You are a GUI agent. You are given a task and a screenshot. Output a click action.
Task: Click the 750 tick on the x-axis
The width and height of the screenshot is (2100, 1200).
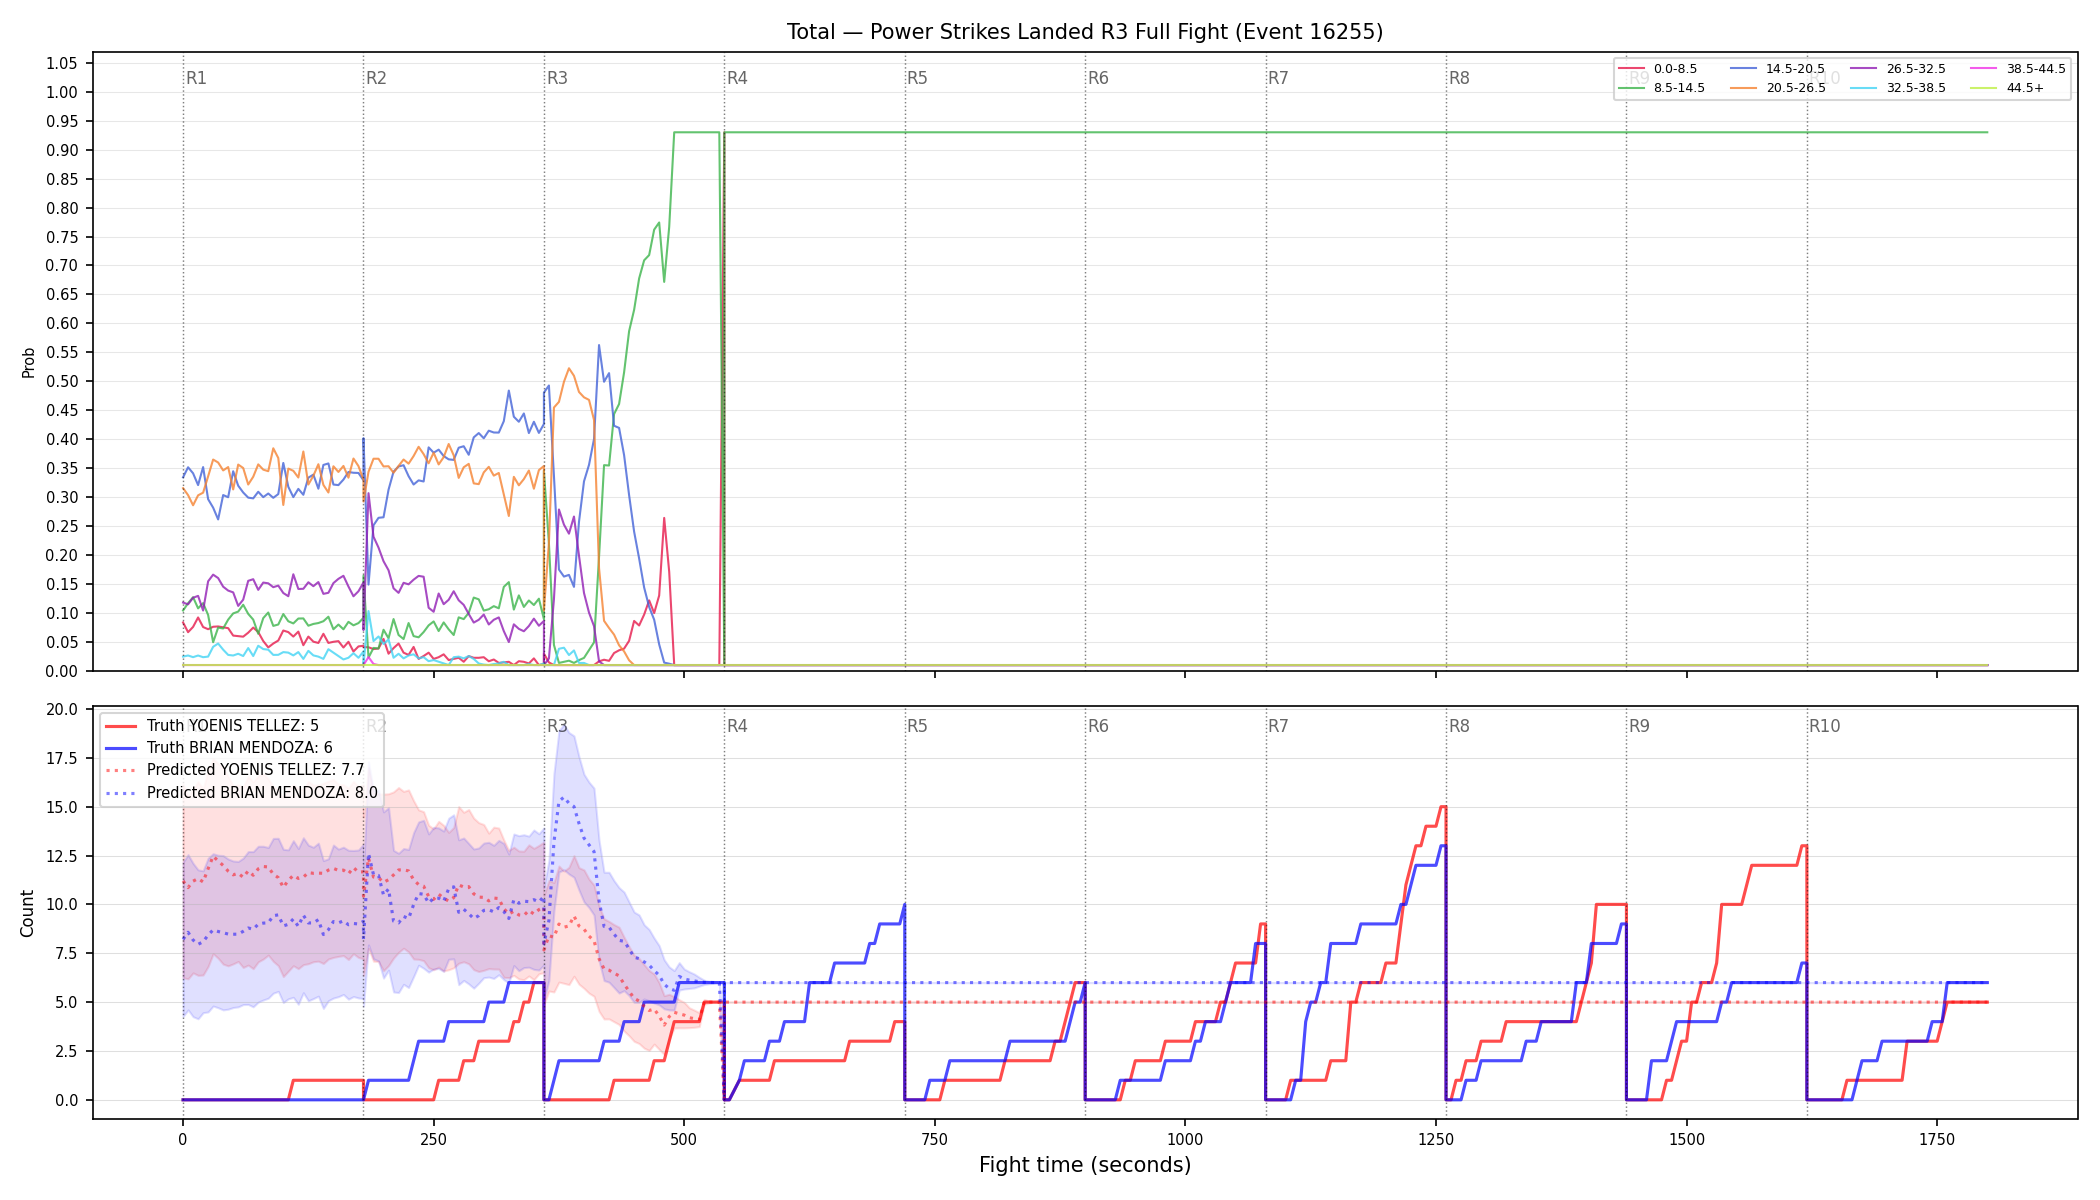[934, 1139]
